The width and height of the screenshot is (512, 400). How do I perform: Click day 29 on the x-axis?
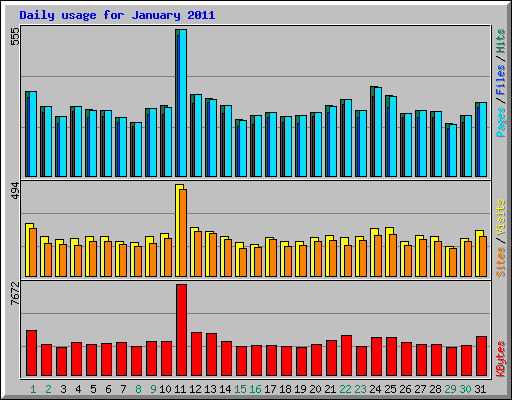click(450, 389)
